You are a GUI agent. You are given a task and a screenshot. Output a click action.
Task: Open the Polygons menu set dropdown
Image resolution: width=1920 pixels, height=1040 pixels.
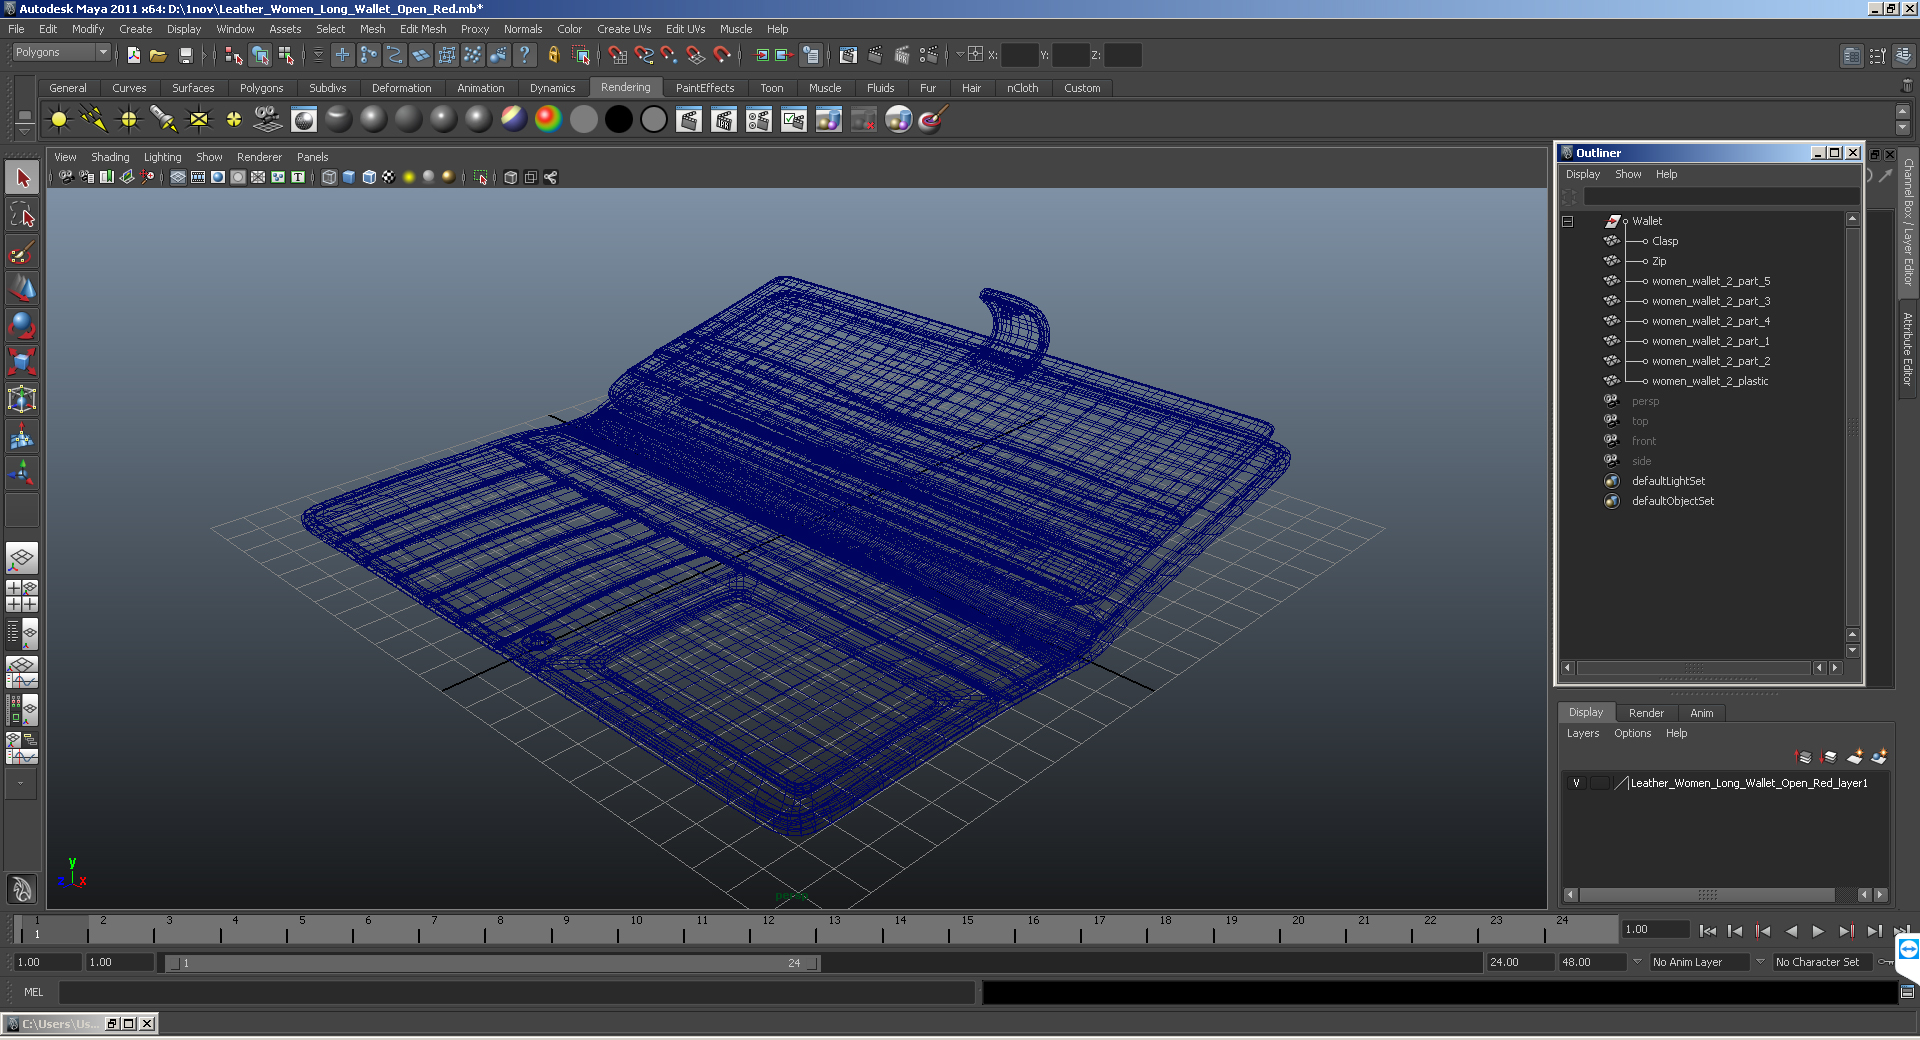click(61, 52)
